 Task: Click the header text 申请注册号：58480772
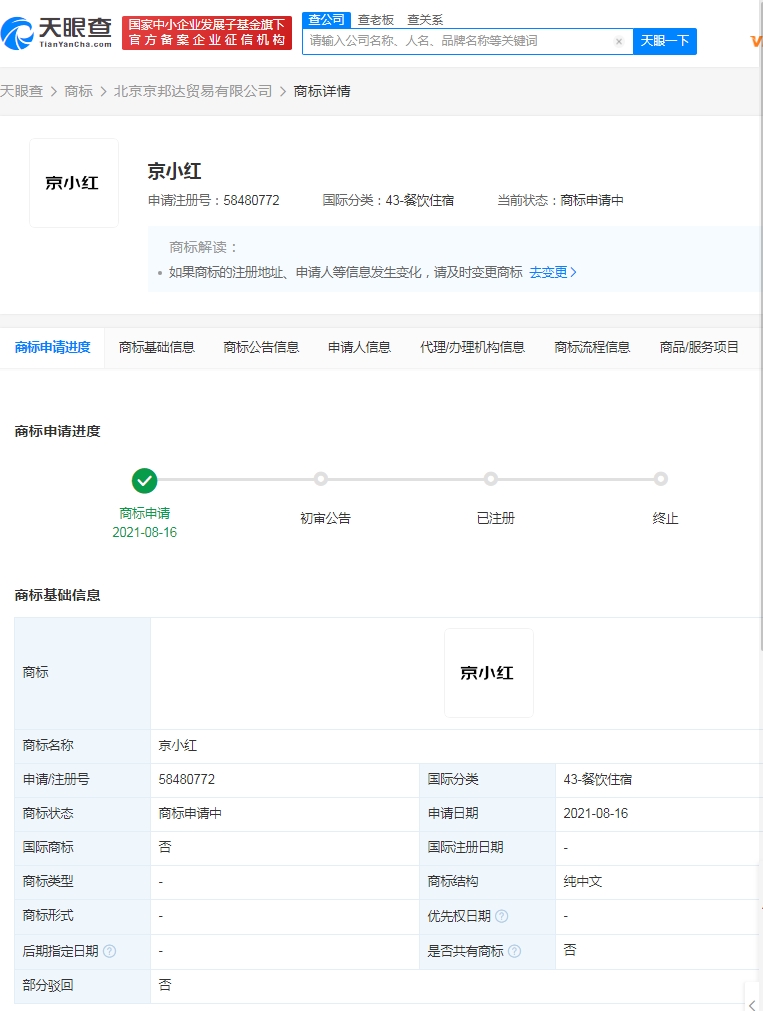click(213, 201)
